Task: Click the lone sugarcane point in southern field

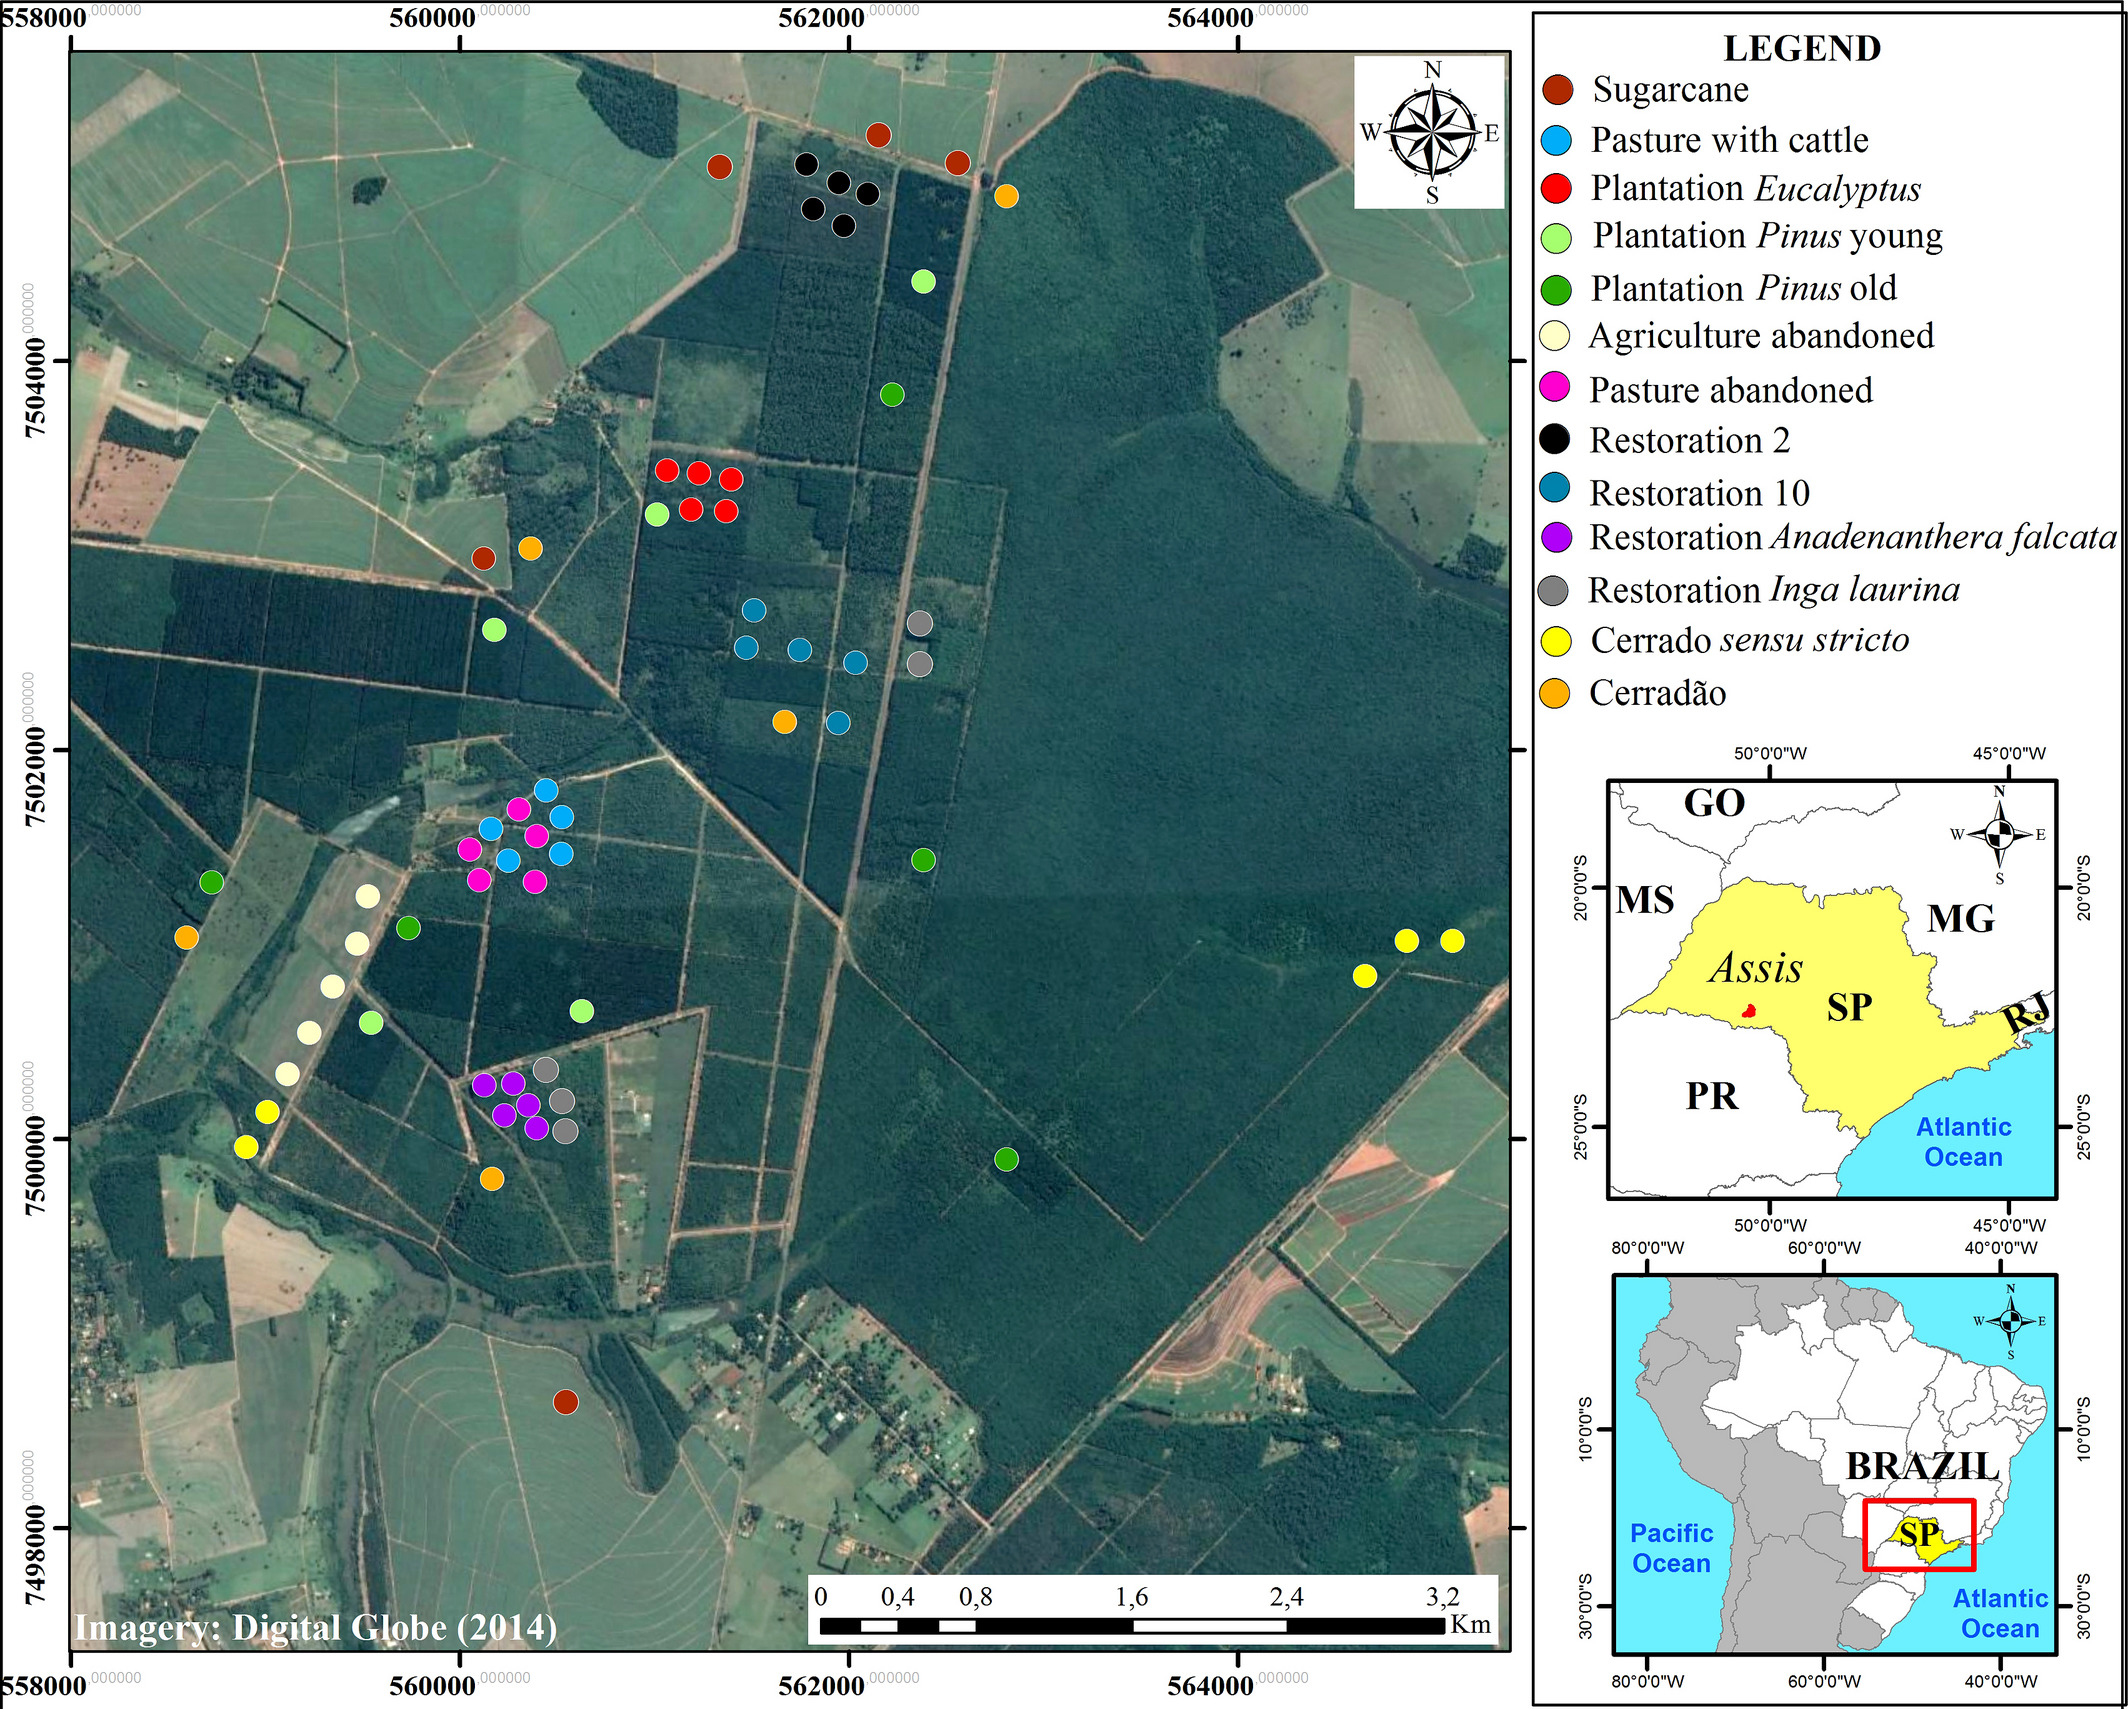Action: 566,1402
